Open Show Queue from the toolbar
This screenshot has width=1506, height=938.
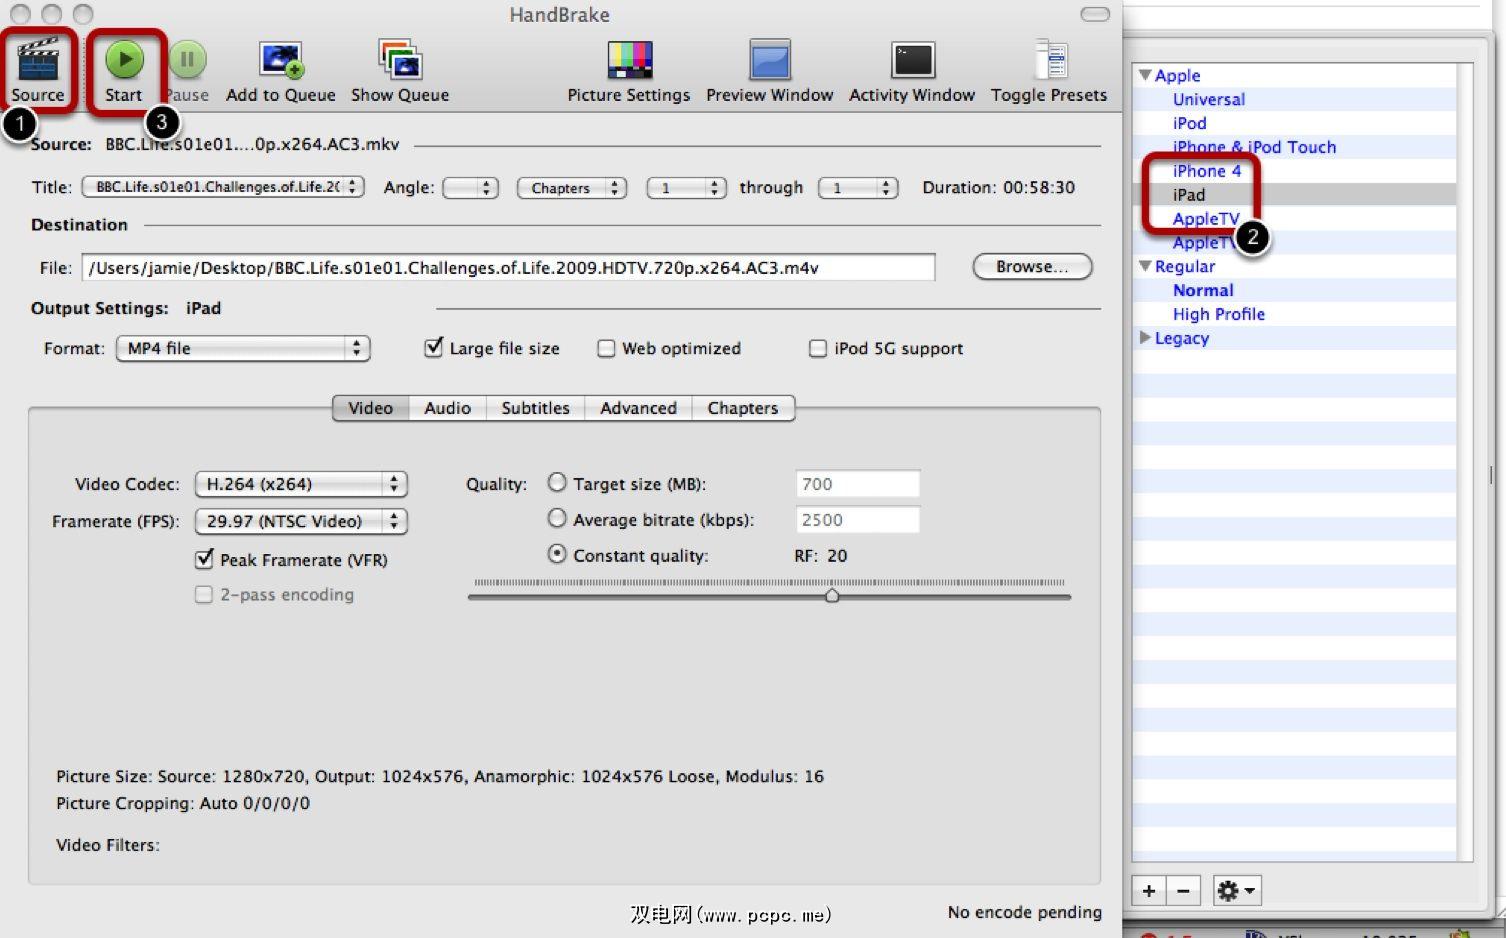[400, 60]
